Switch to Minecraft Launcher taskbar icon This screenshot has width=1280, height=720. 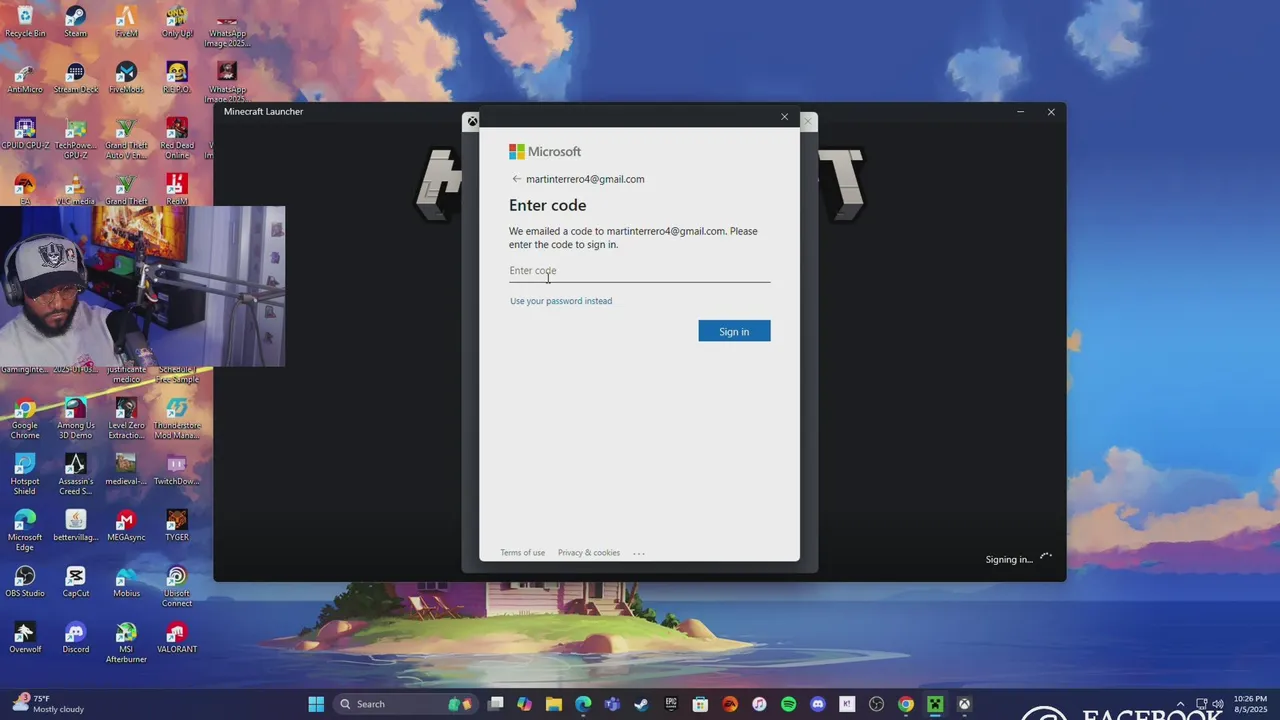(x=935, y=704)
